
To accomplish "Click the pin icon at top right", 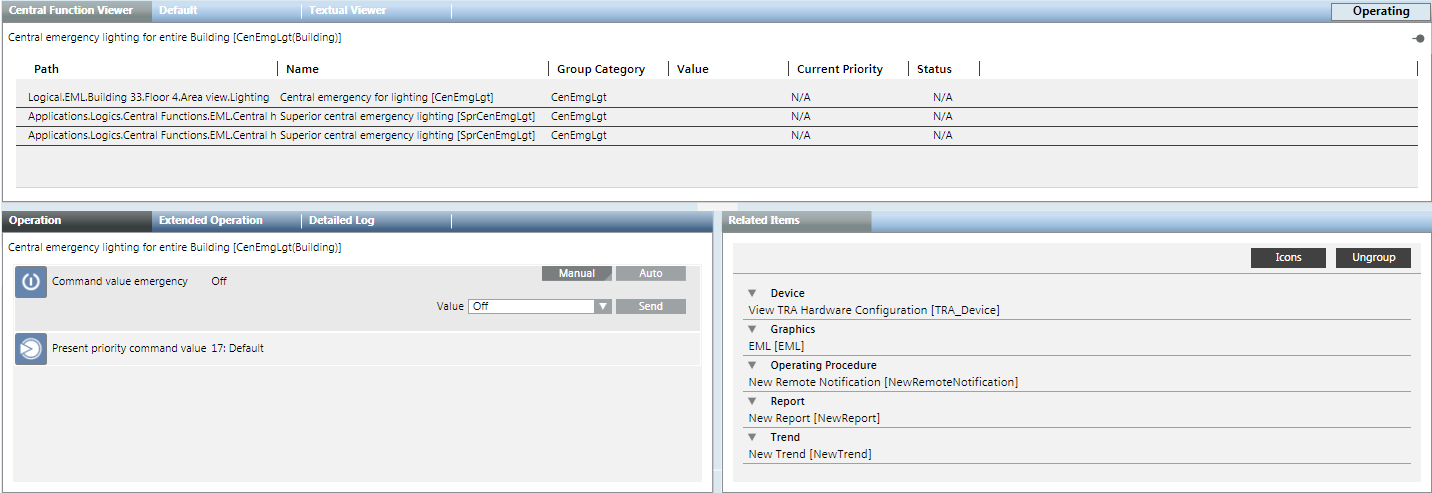I will (1418, 38).
